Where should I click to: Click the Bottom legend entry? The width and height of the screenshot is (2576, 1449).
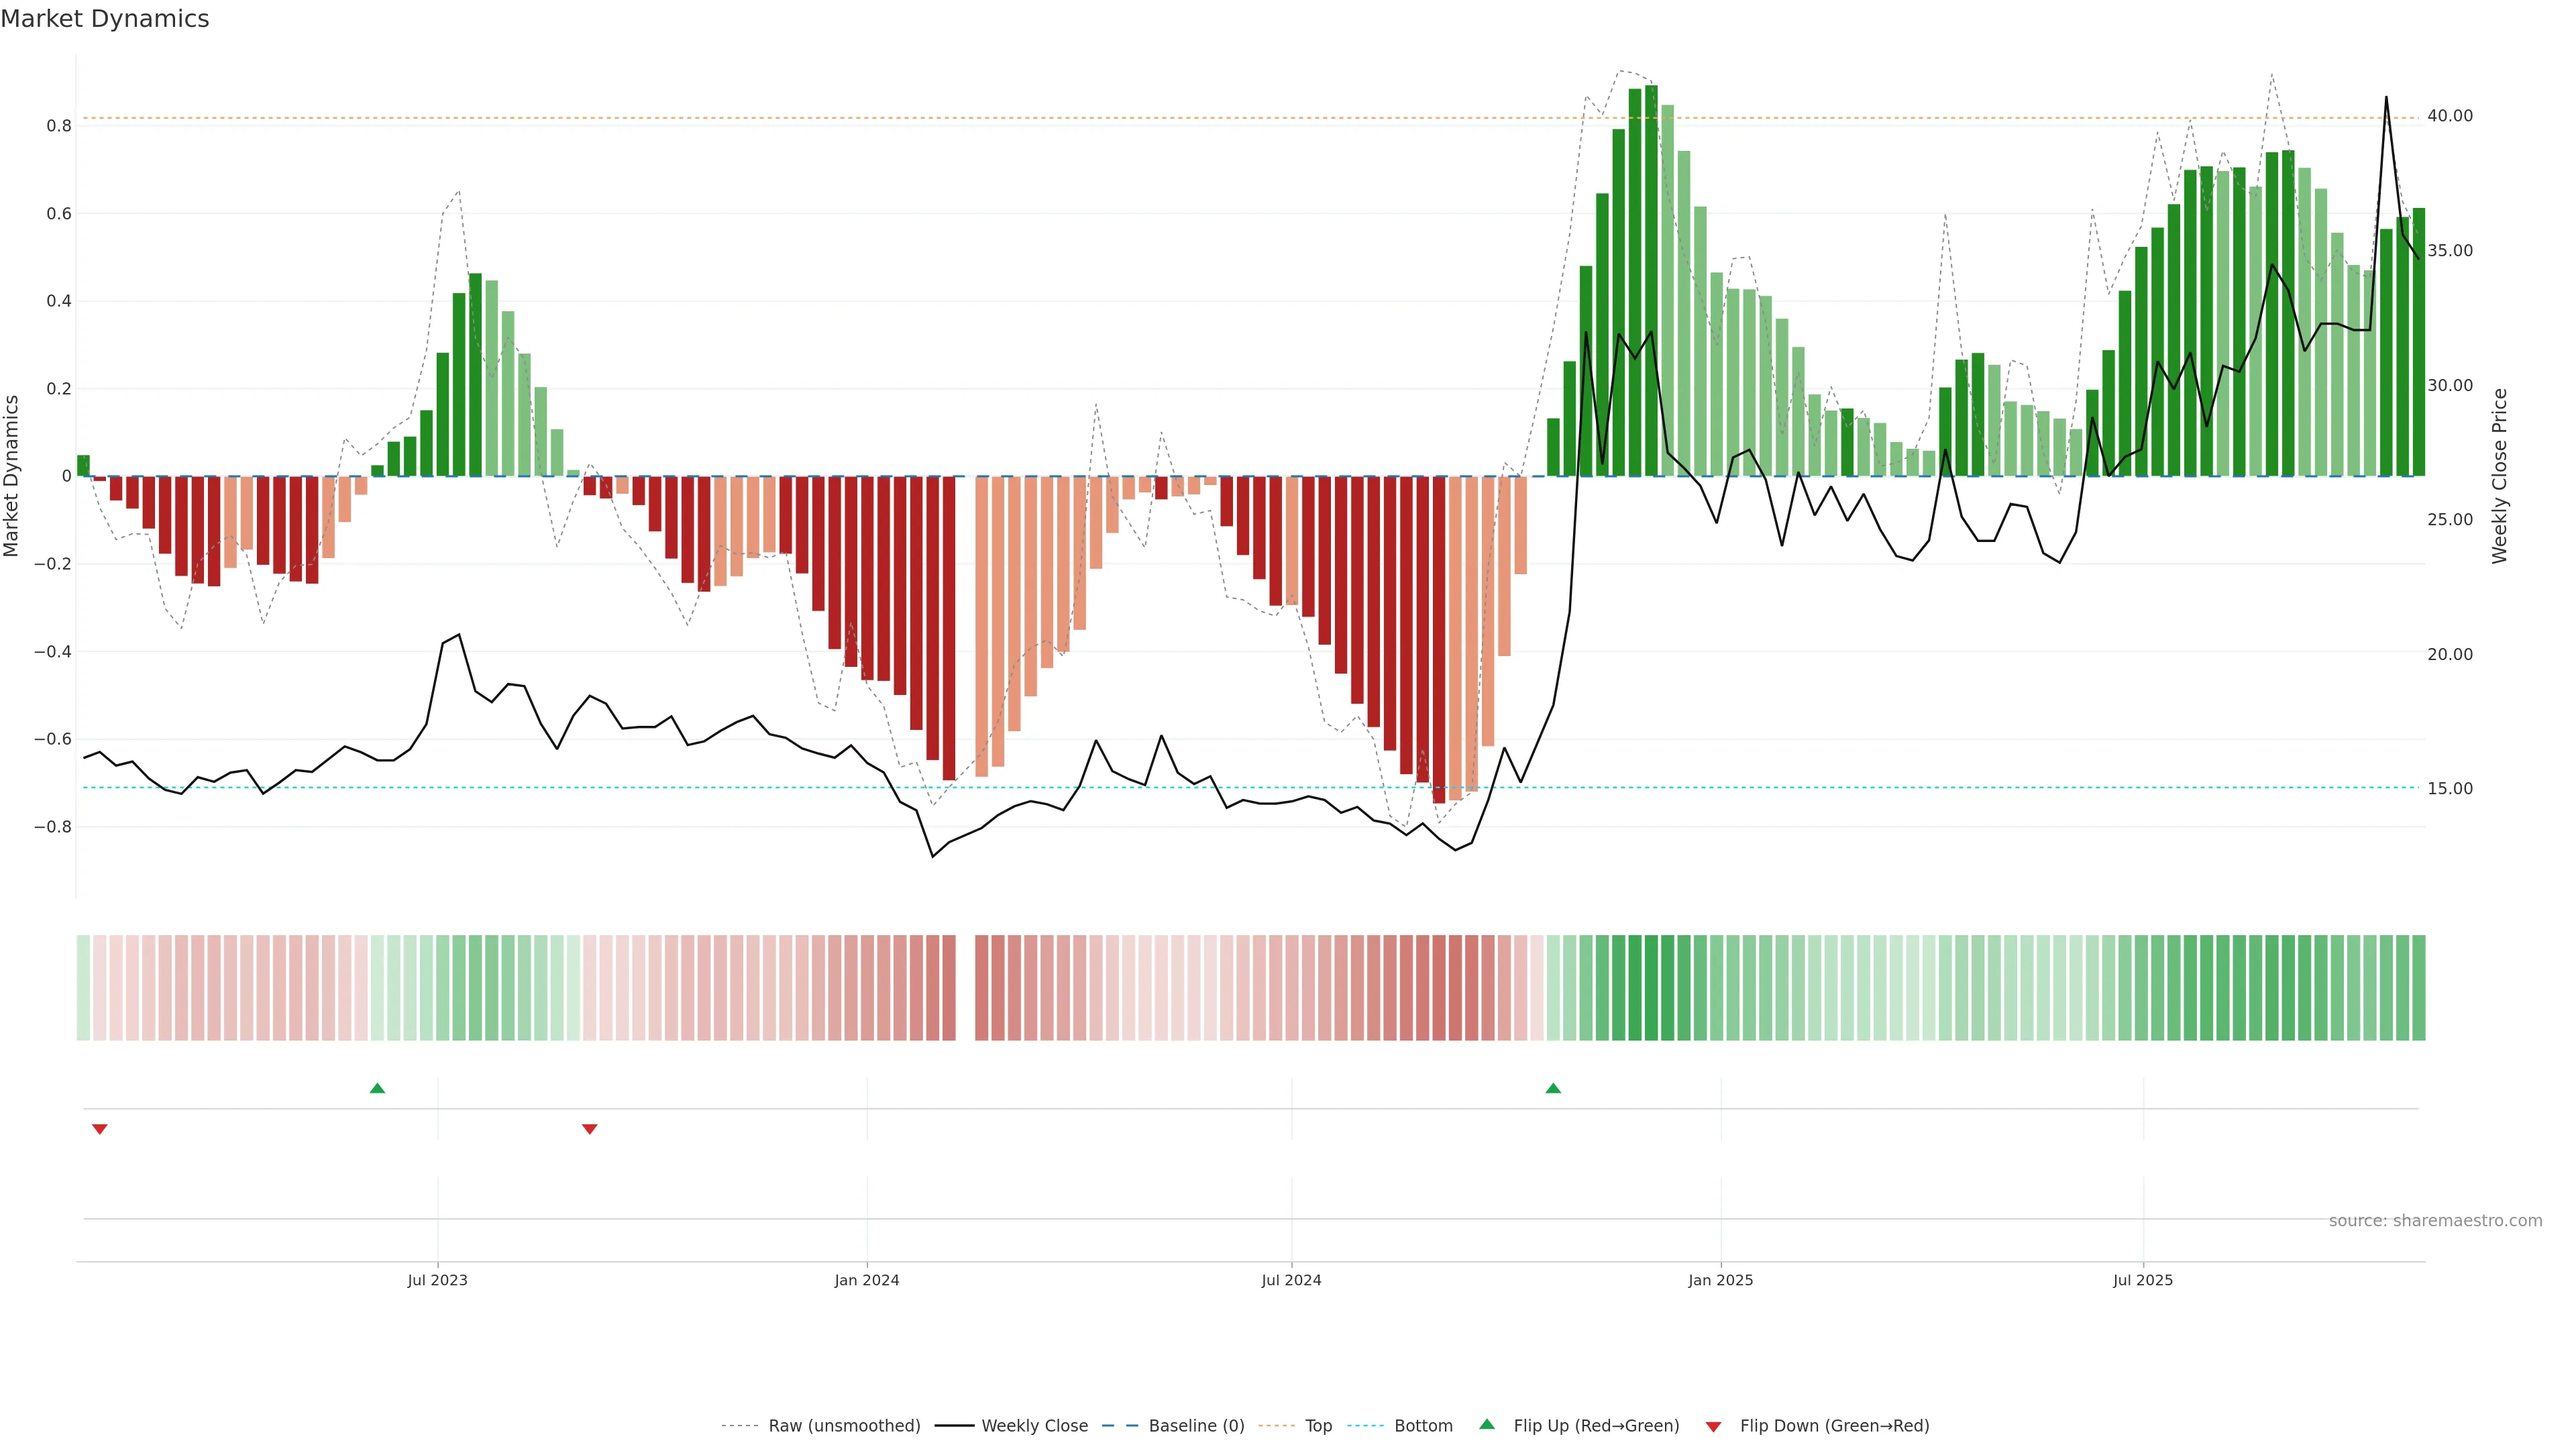(1423, 1426)
